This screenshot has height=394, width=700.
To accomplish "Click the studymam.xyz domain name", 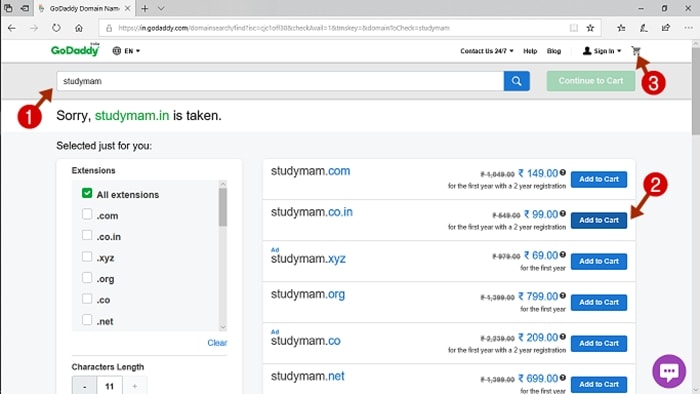I will pyautogui.click(x=308, y=259).
